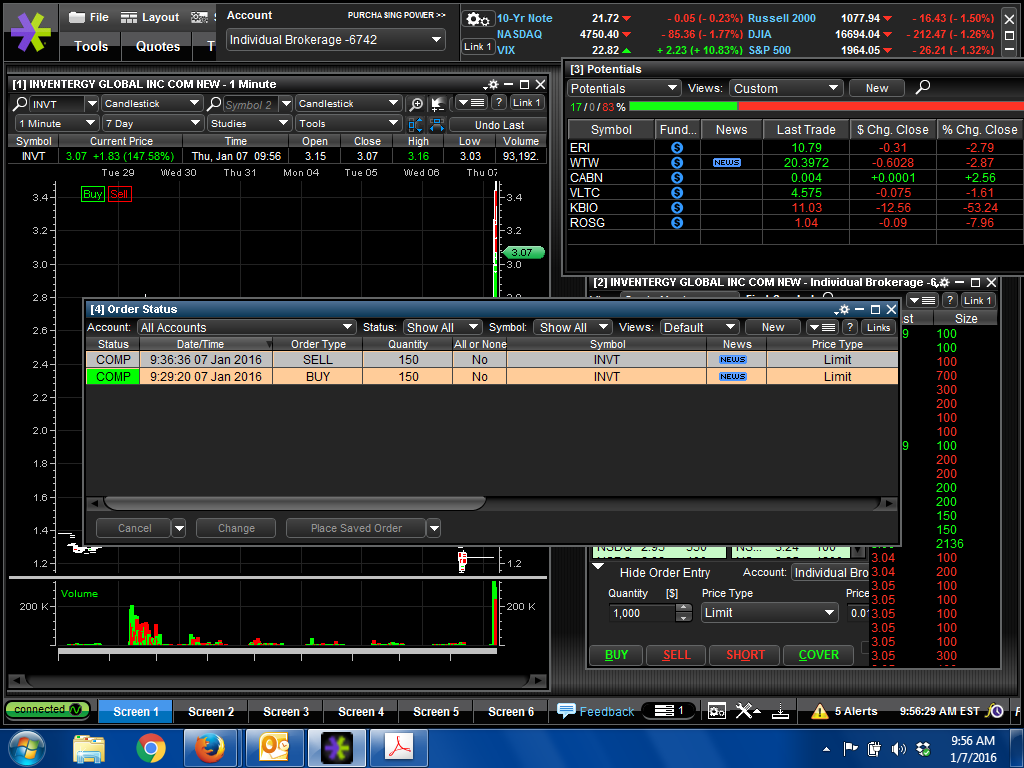
Task: Click the vertical expand chart icon
Action: point(415,124)
